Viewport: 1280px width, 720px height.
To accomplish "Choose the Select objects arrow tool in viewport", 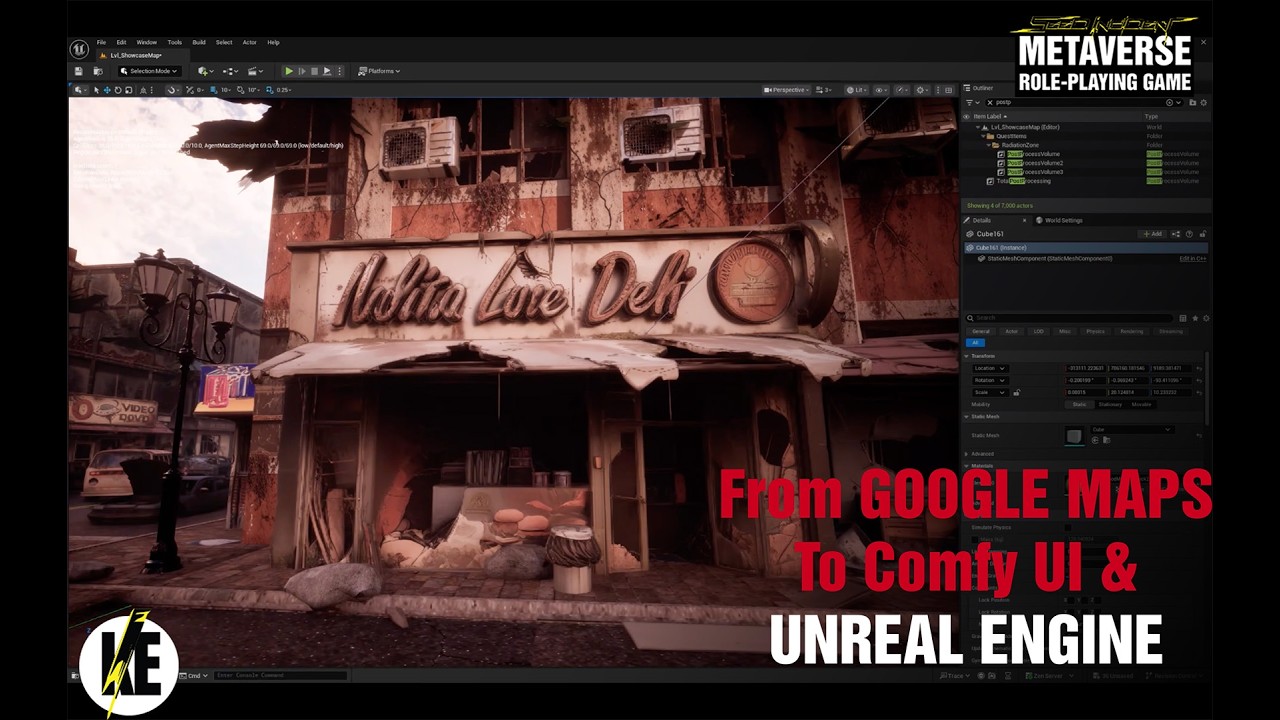I will [x=96, y=90].
